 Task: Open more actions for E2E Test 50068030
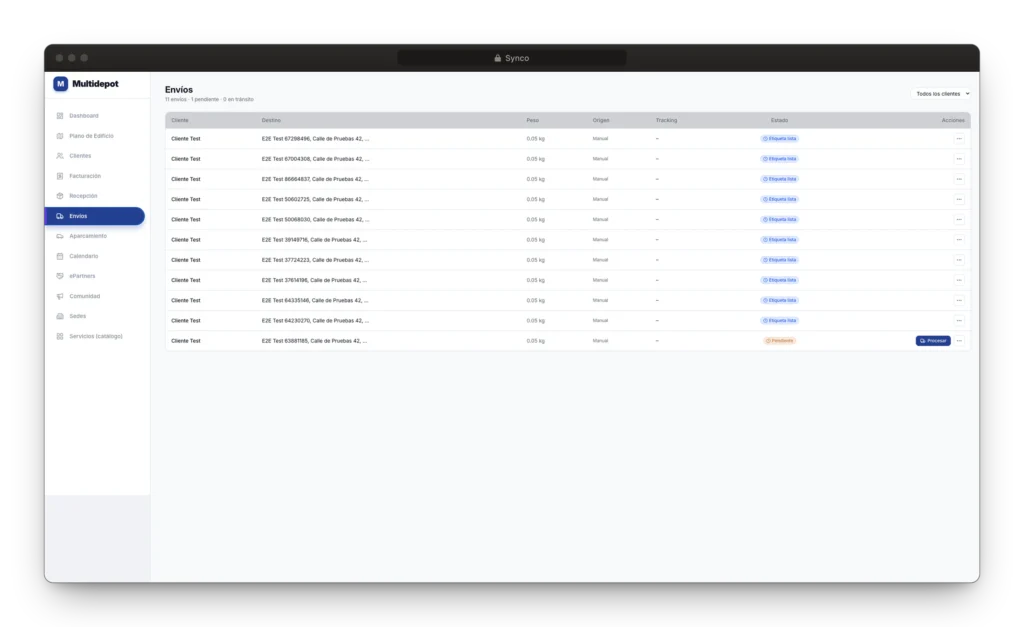(959, 219)
